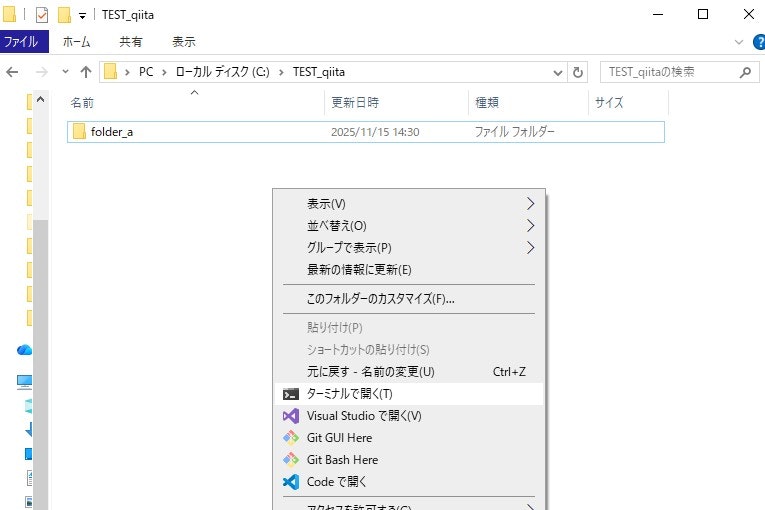This screenshot has height=510, width=765.
Task: Click the Git GUI Here icon
Action: (x=291, y=438)
